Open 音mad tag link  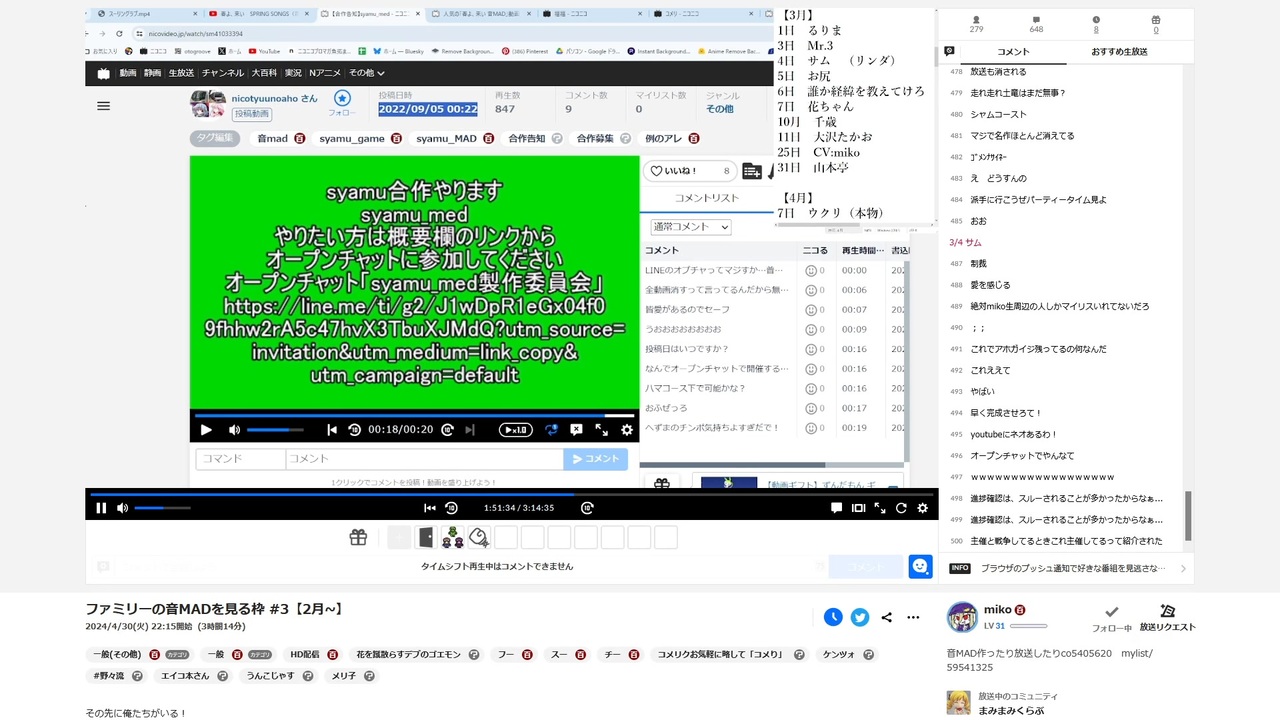[x=272, y=138]
